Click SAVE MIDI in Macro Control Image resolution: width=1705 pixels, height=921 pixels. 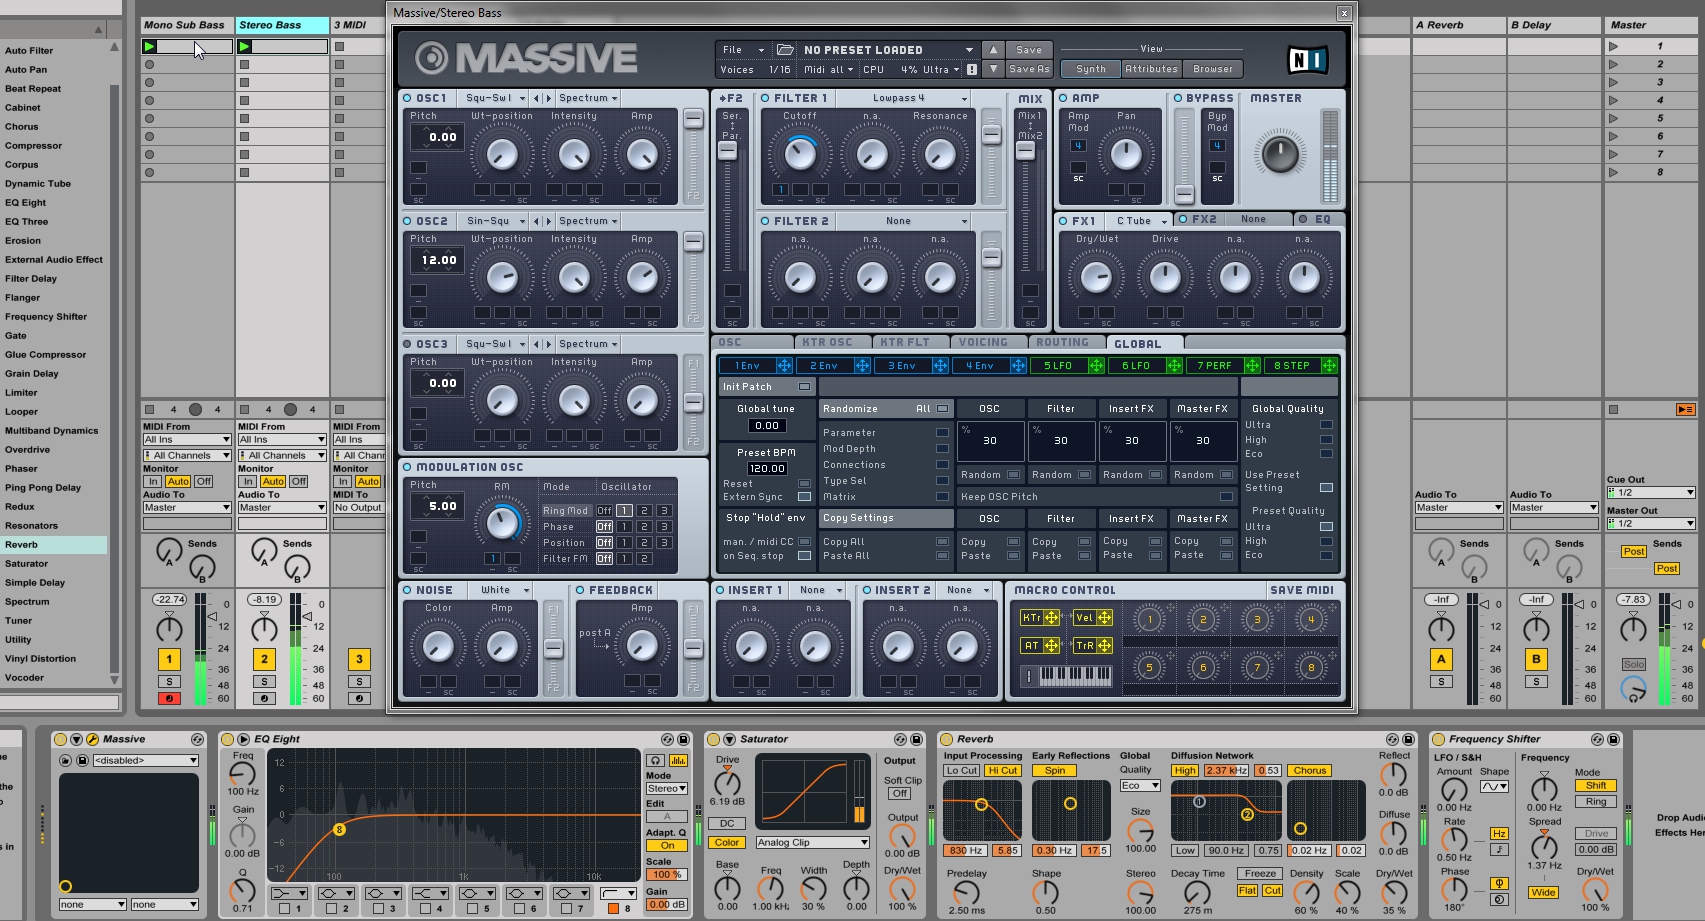pyautogui.click(x=1302, y=590)
